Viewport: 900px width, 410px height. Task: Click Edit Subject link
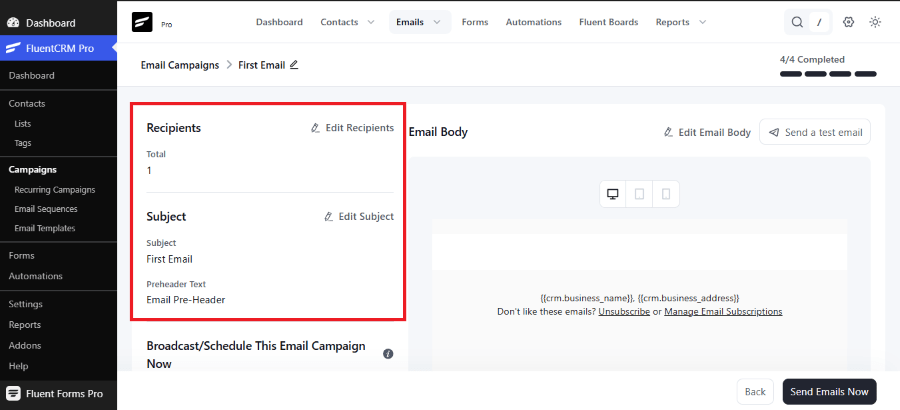click(x=359, y=216)
